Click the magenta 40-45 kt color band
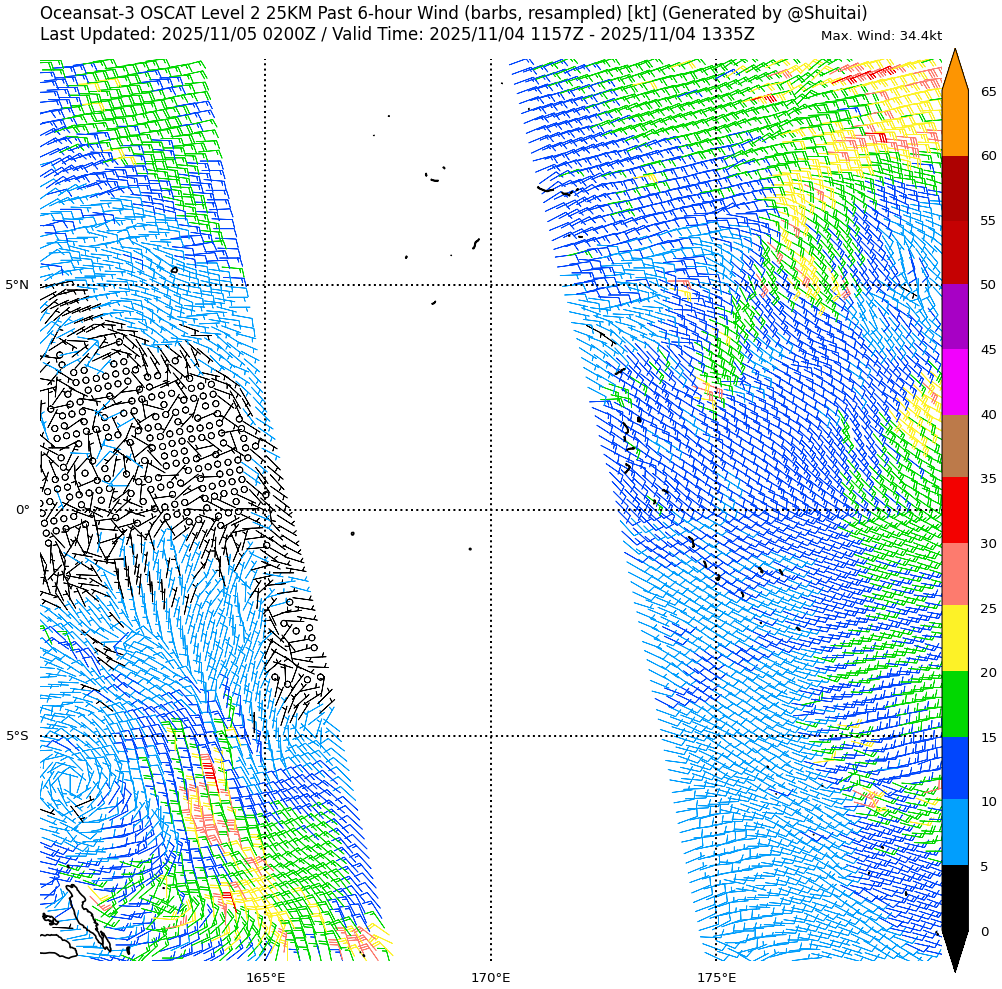The width and height of the screenshot is (1002, 989). point(955,381)
